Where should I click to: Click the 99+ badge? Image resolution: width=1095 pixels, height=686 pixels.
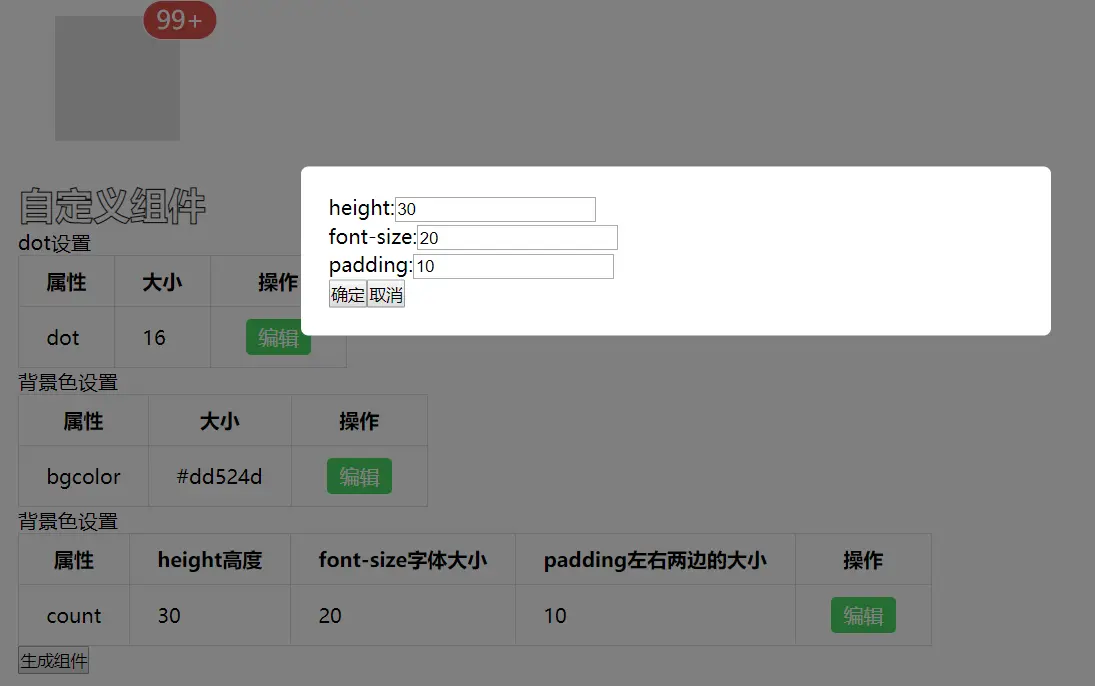coord(179,20)
